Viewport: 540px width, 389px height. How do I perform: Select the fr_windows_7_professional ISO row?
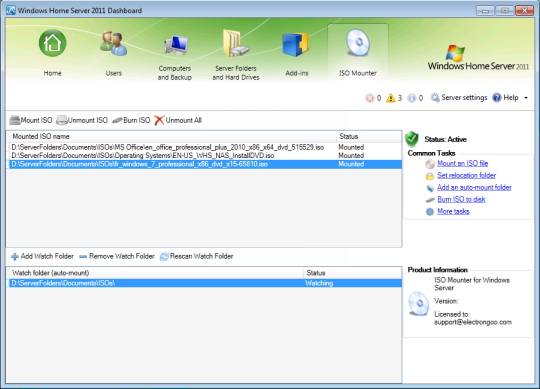205,164
